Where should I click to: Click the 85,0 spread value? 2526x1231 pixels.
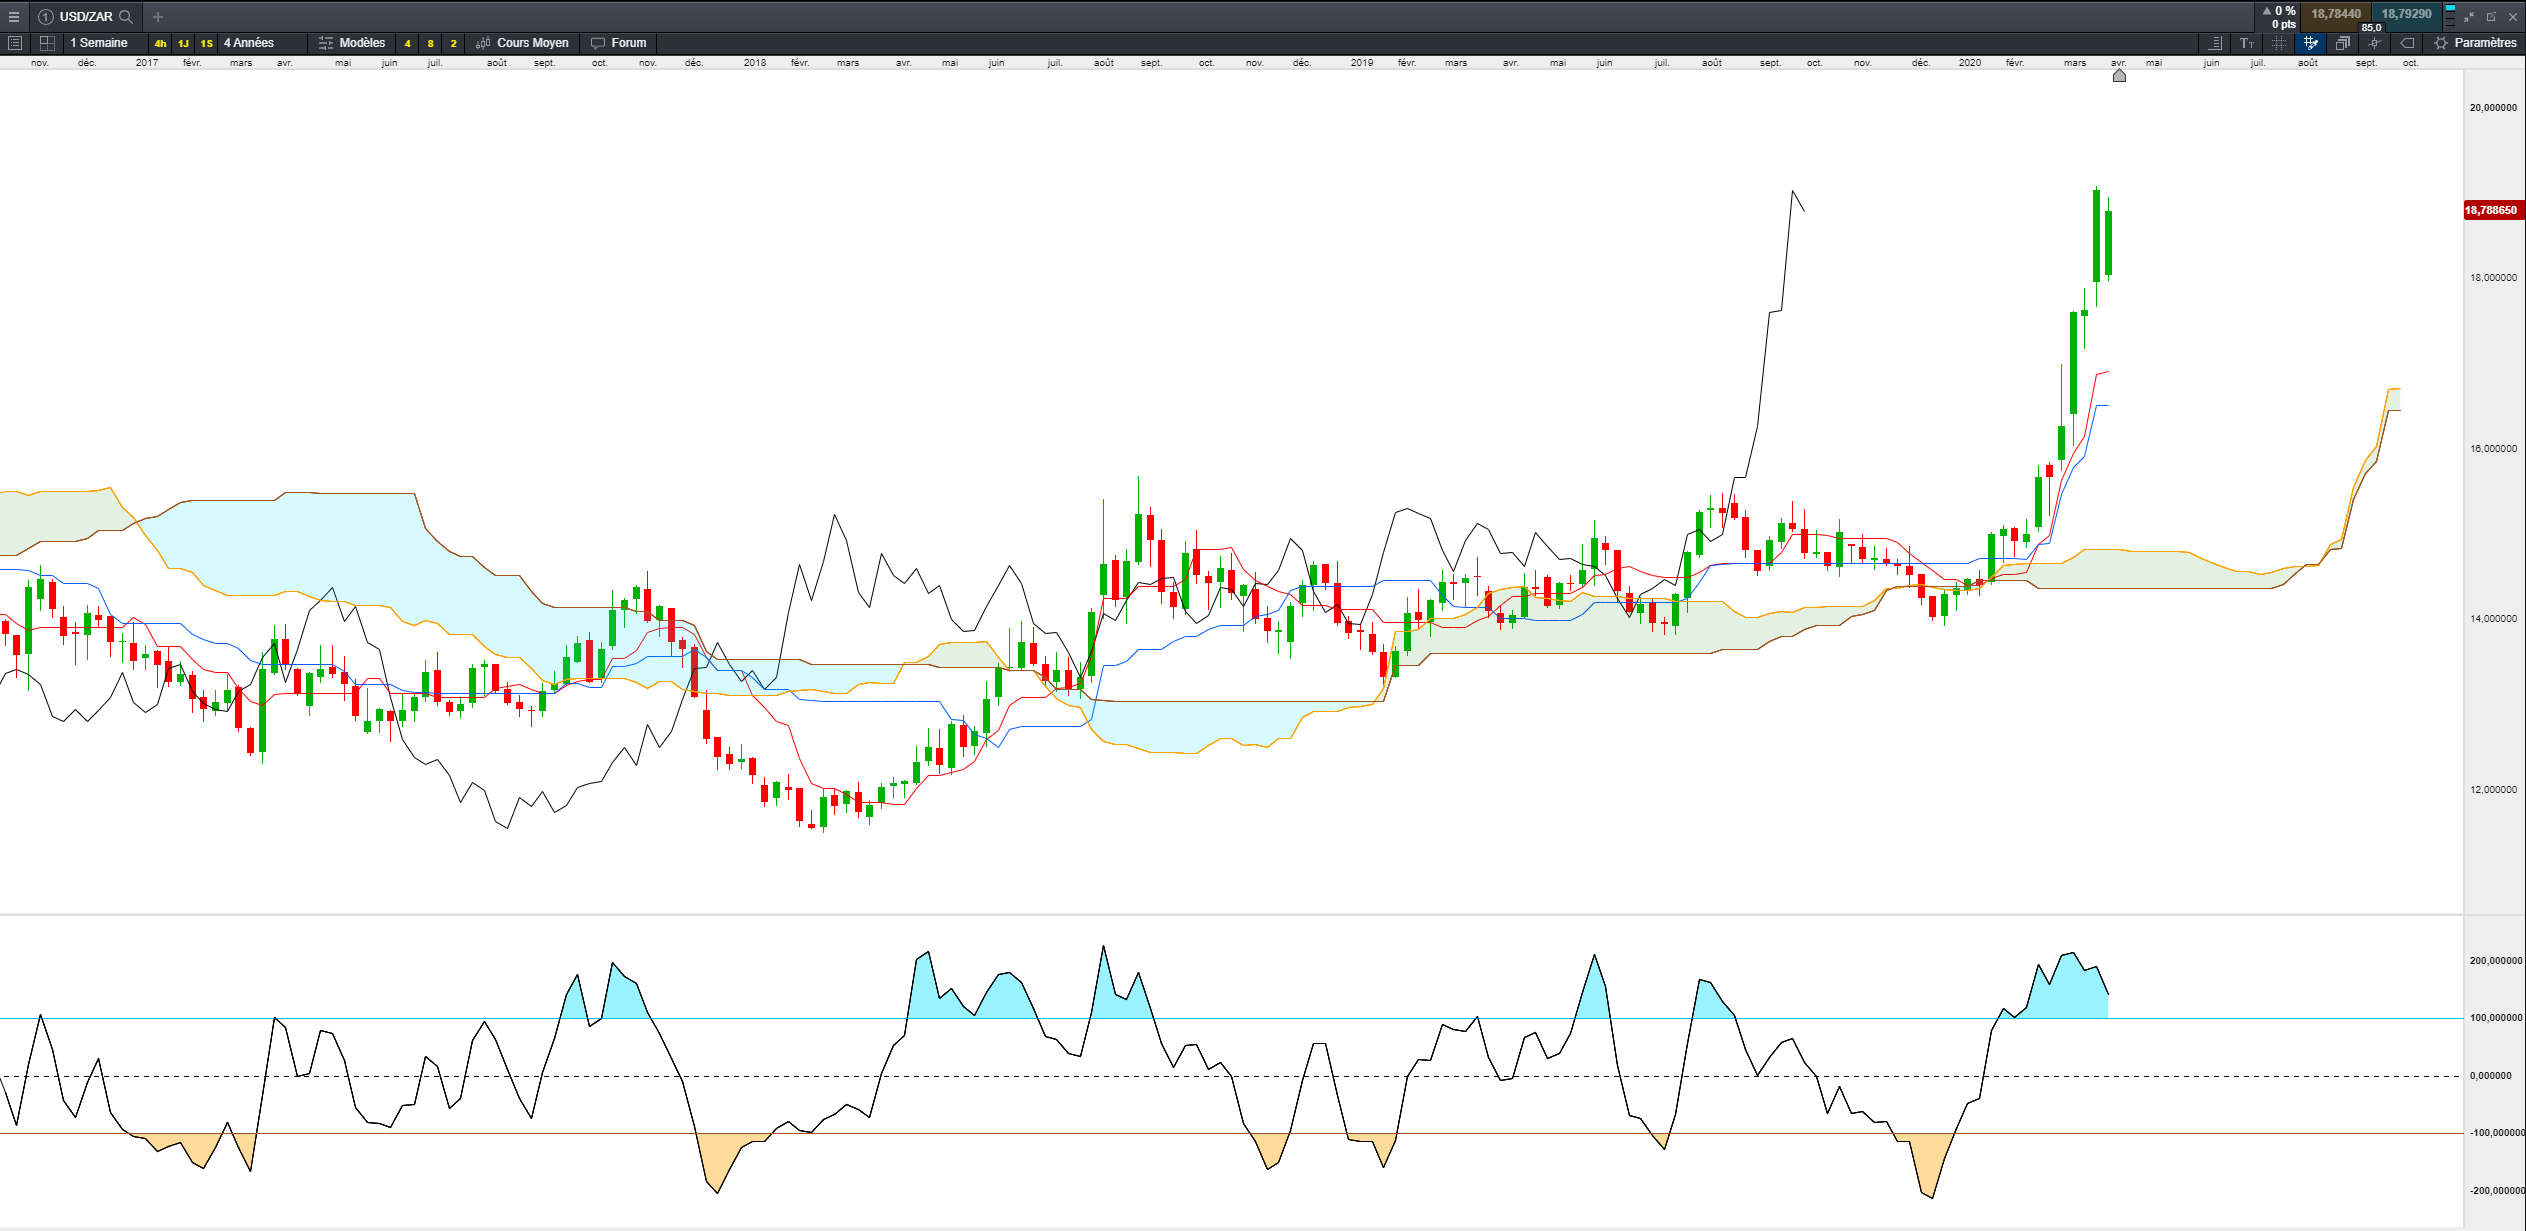tap(2371, 28)
